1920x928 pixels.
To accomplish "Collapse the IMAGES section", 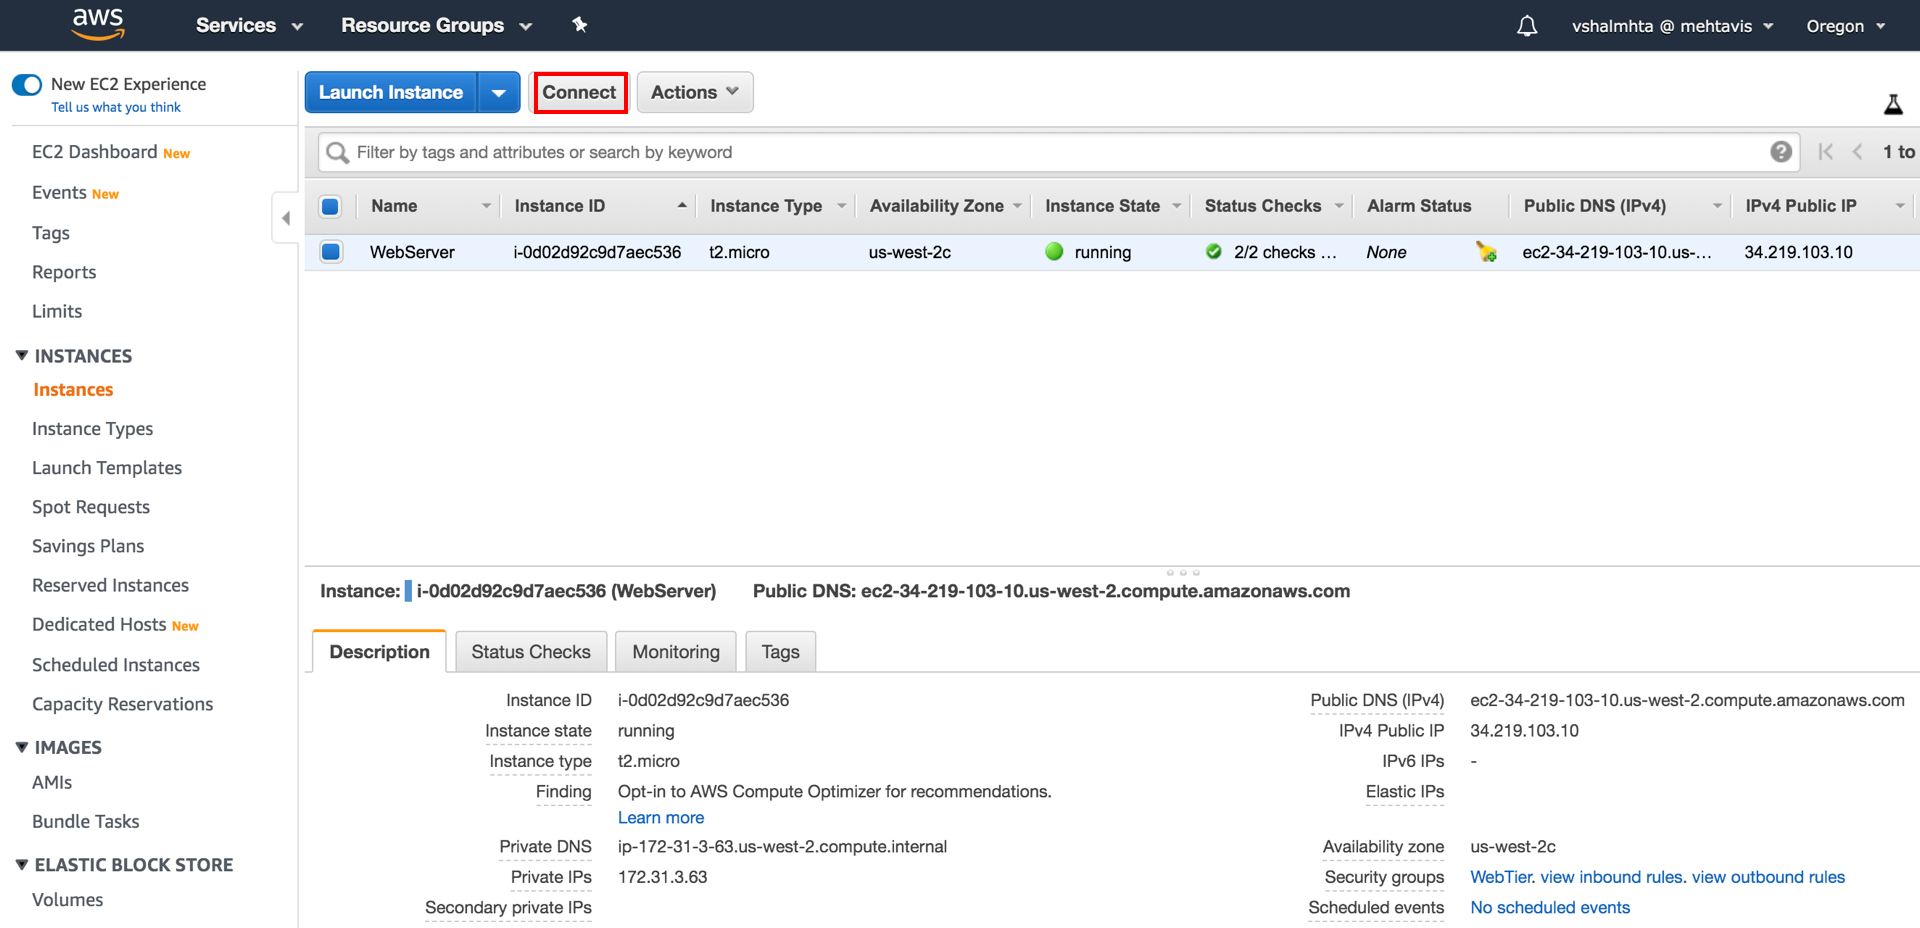I will [22, 747].
